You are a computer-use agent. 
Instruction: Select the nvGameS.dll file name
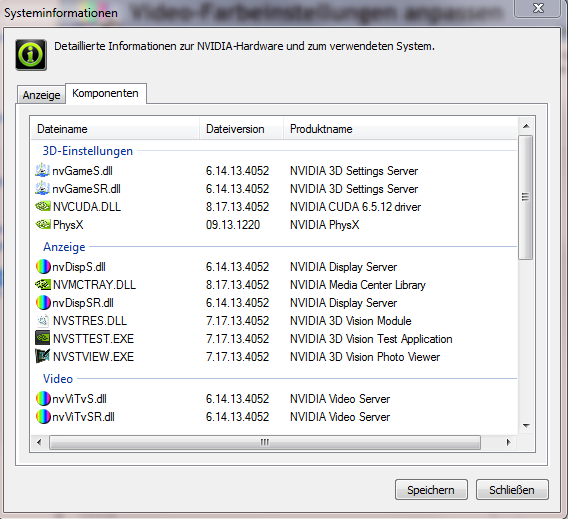click(82, 171)
